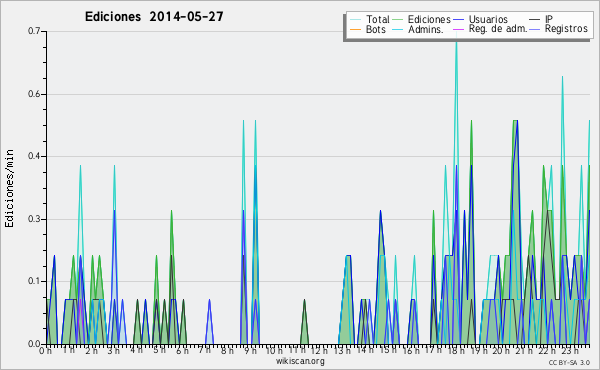Click the "13 h" x-axis label
600x370 pixels.
[x=342, y=351]
